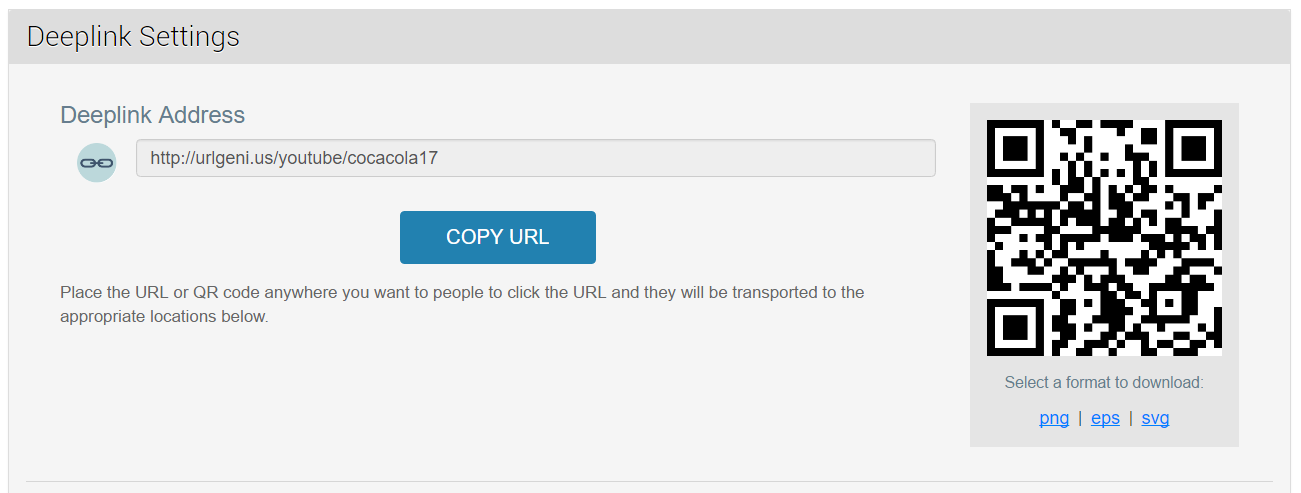Viewport: 1301px width, 493px height.
Task: Click the QR code's top-right finder square
Action: 1193,148
